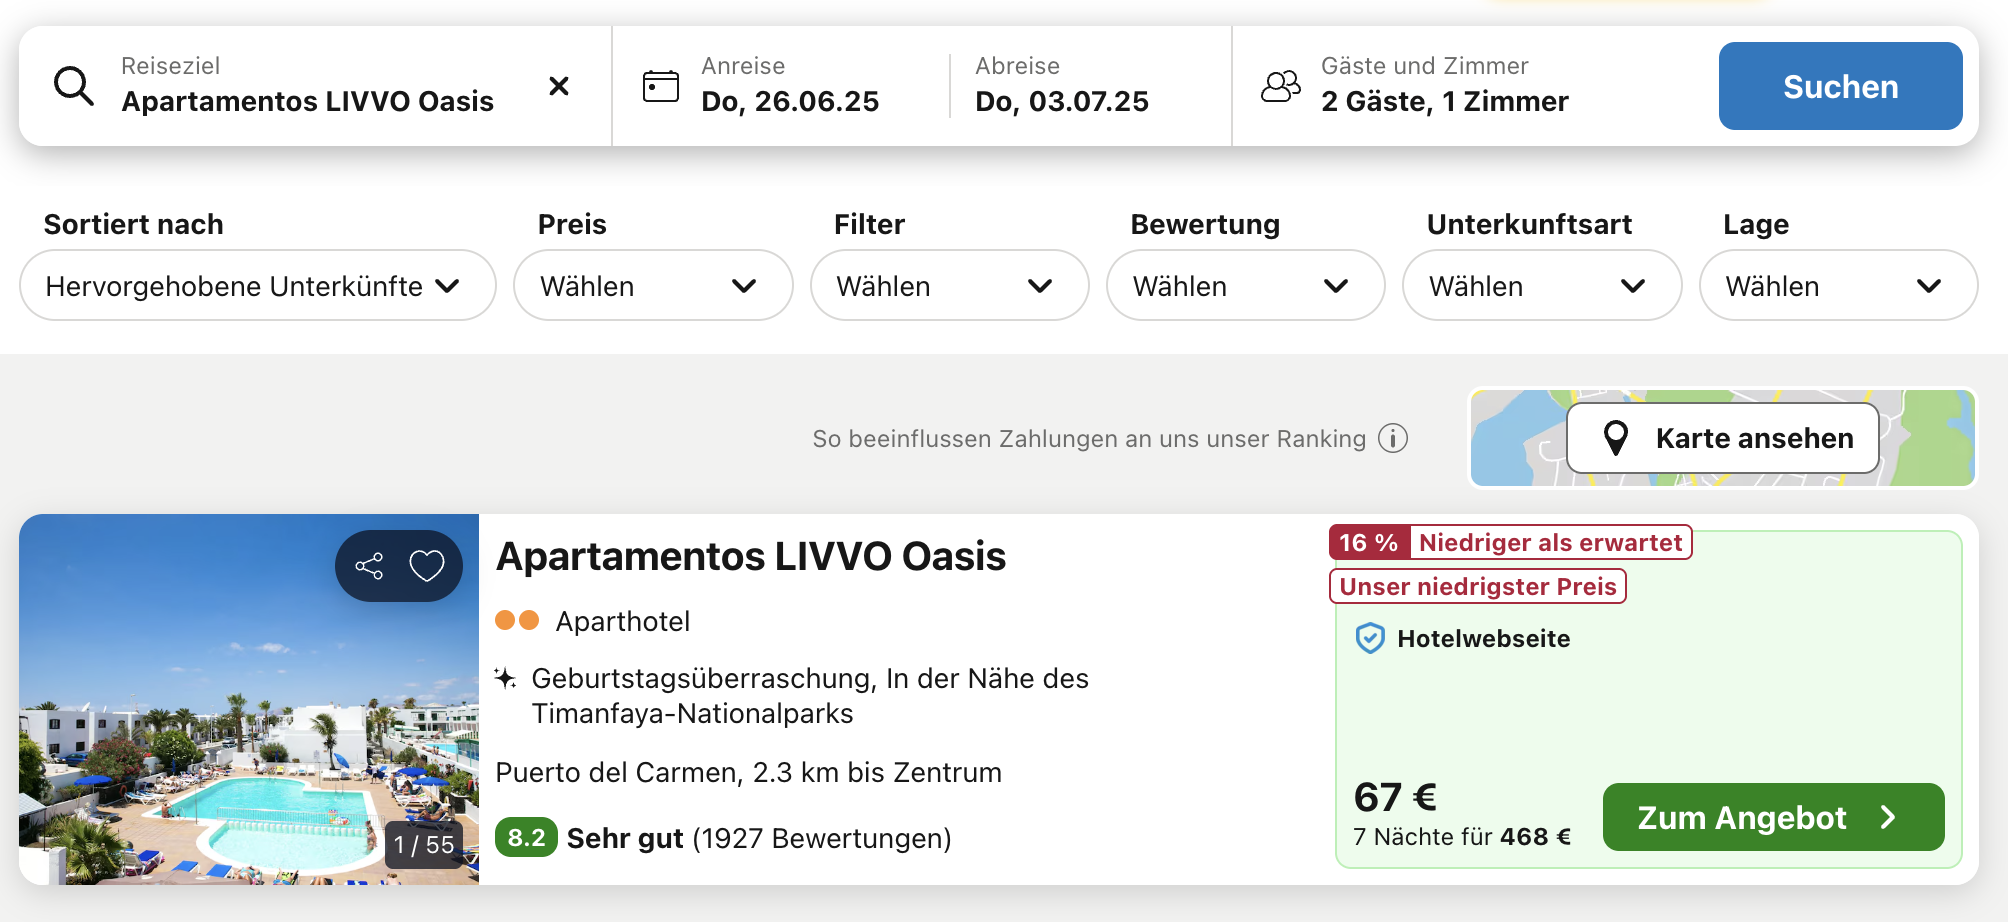Click the 'Puerto del Carmen, 2.3 km bis Zentrum' text
Screen dimensions: 2008x922
pos(749,773)
